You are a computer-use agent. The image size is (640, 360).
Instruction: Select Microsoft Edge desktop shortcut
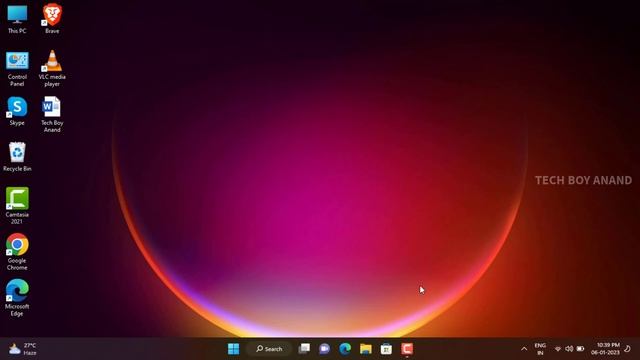coord(17,298)
